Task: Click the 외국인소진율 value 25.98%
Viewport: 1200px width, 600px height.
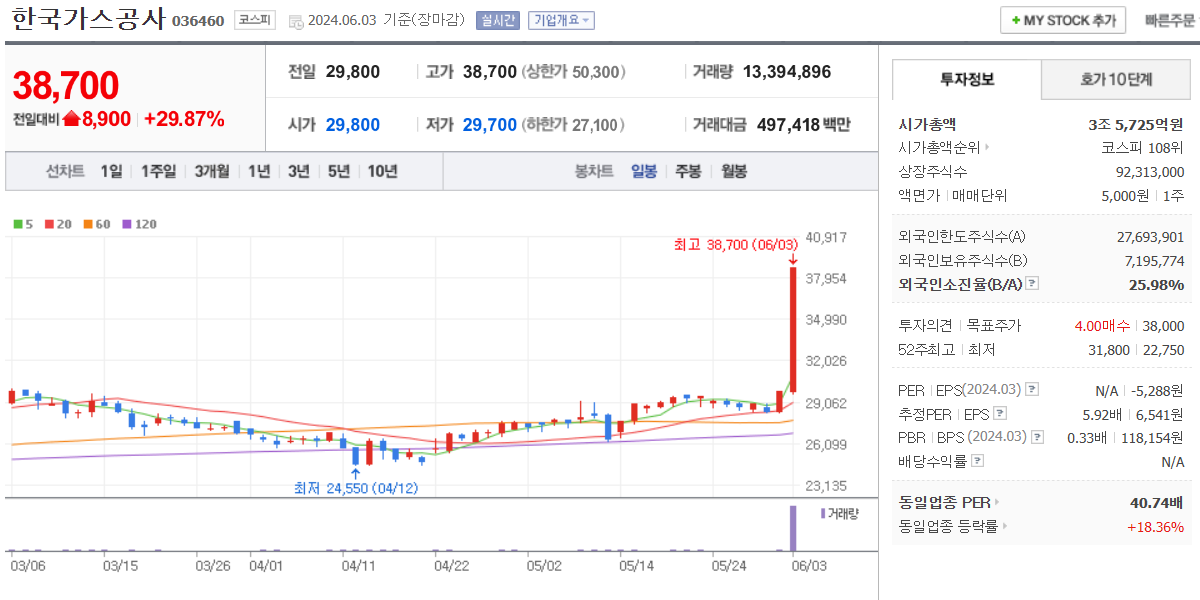Action: point(1155,284)
